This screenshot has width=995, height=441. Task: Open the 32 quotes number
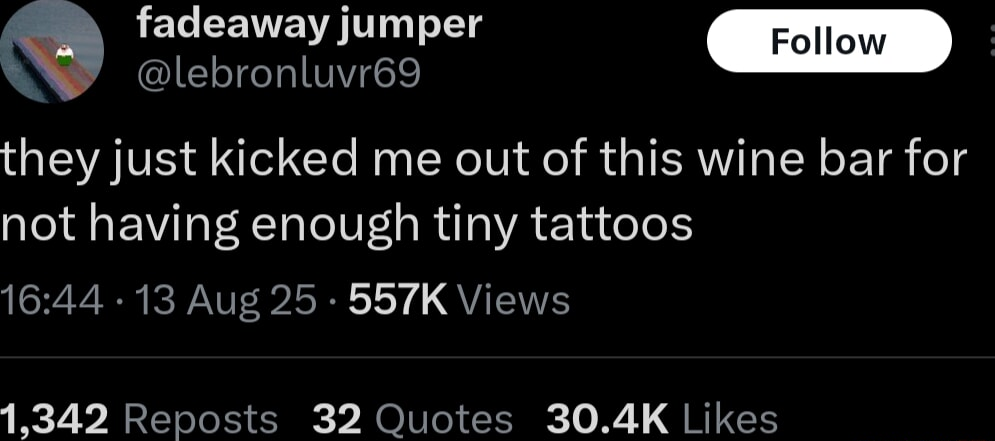(338, 419)
